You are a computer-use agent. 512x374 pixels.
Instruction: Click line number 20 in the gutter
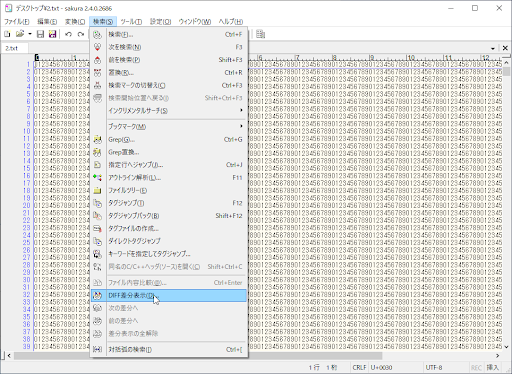click(x=26, y=205)
